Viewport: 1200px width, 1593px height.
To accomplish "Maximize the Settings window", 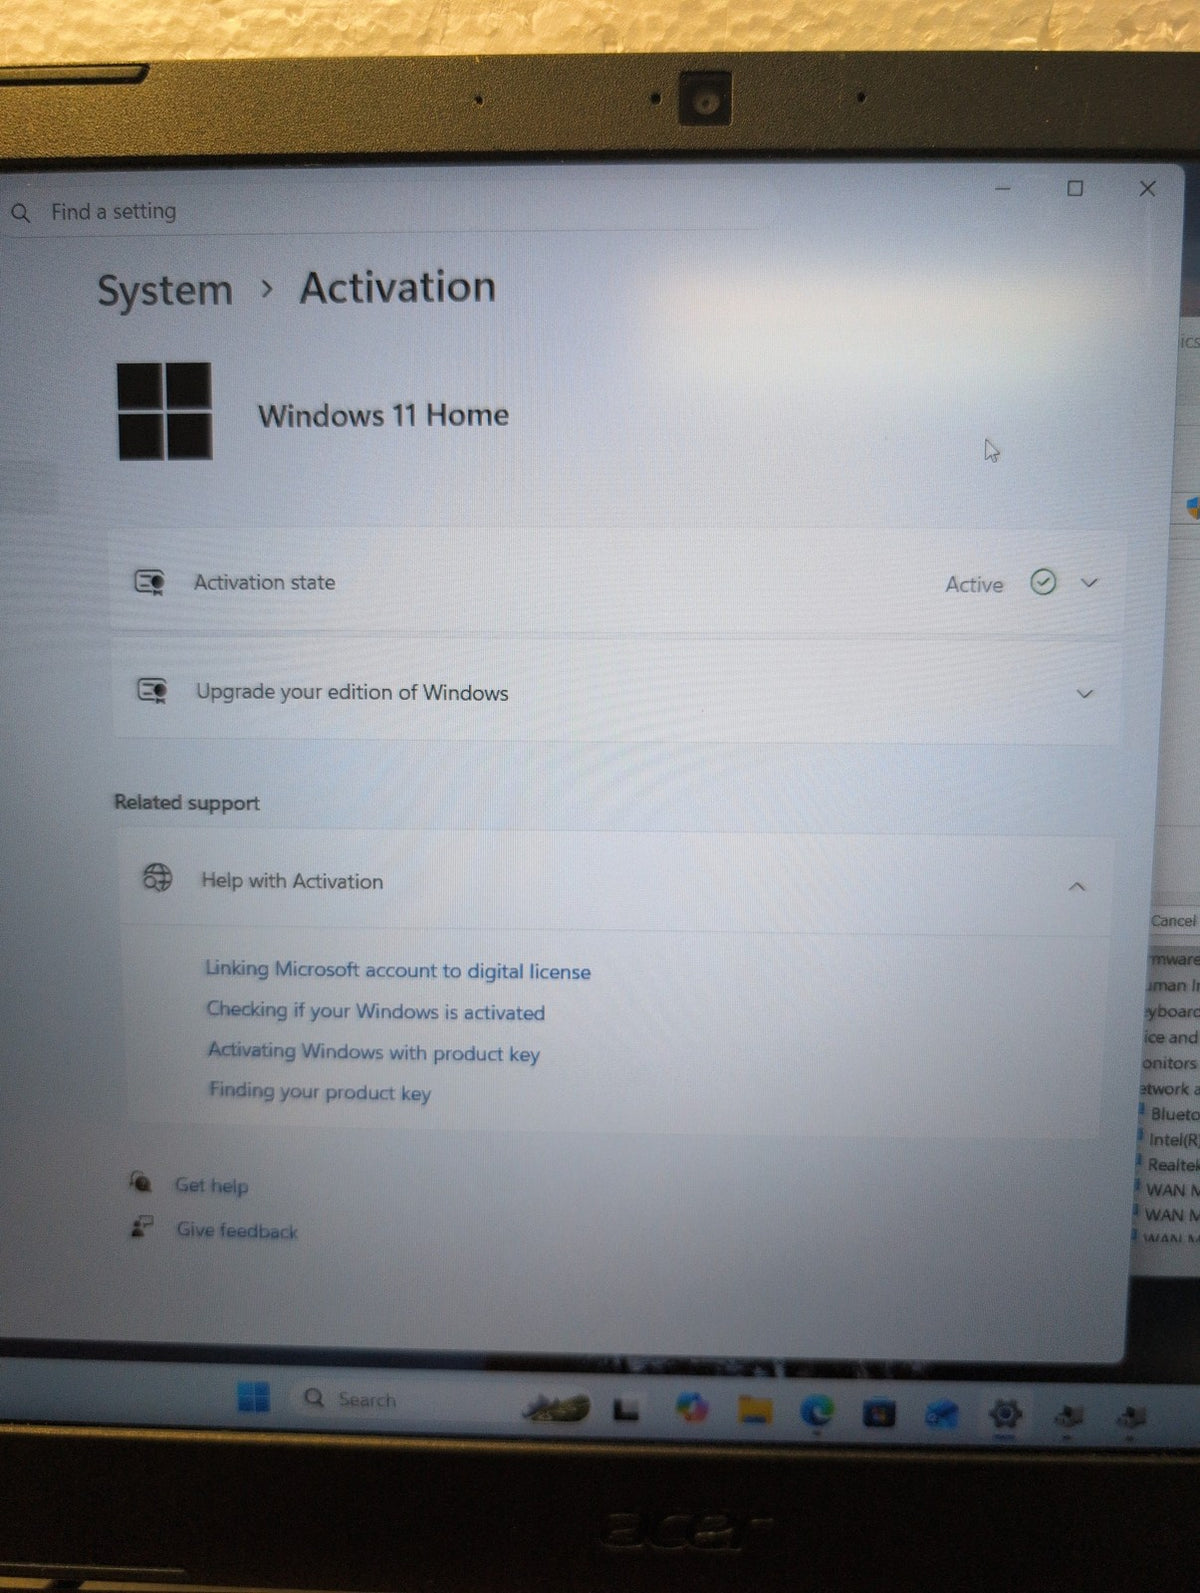I will tap(1075, 188).
